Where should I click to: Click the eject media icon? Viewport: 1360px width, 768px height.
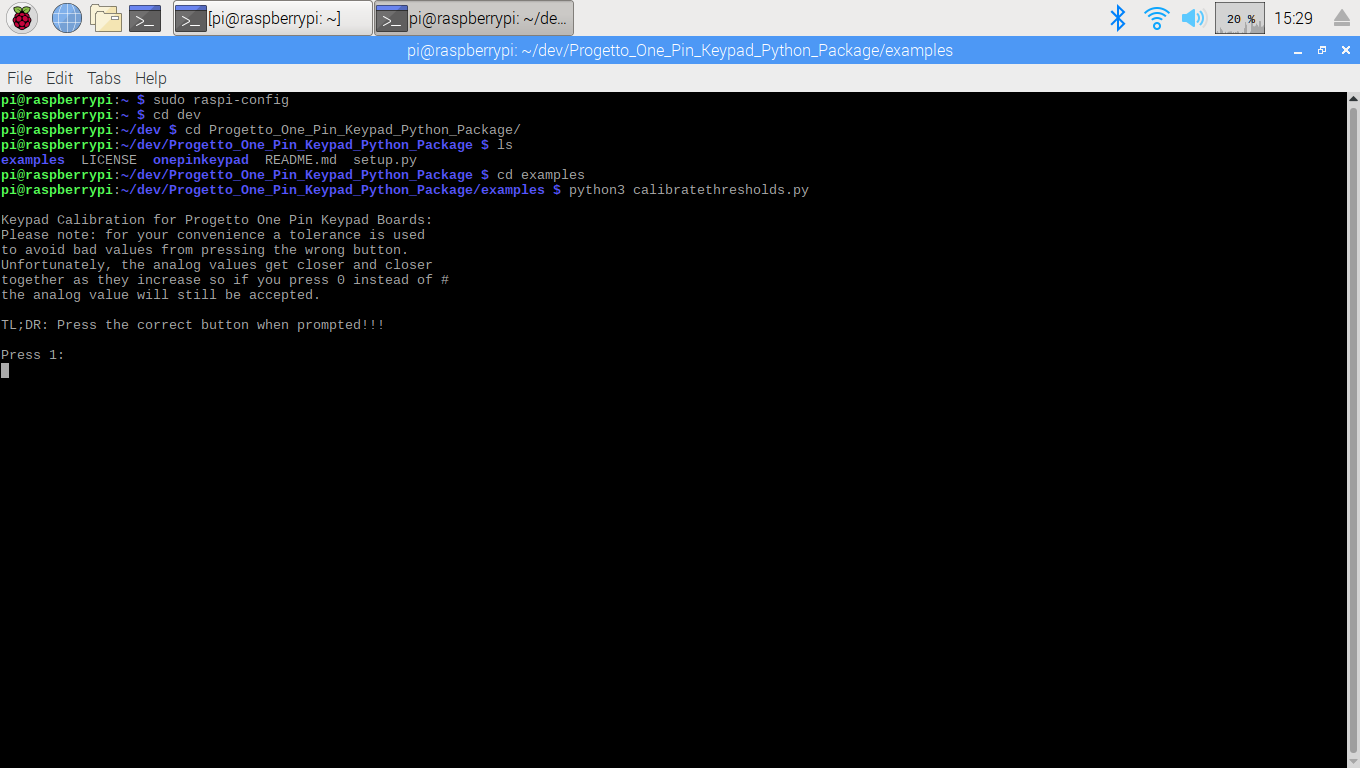pos(1342,18)
